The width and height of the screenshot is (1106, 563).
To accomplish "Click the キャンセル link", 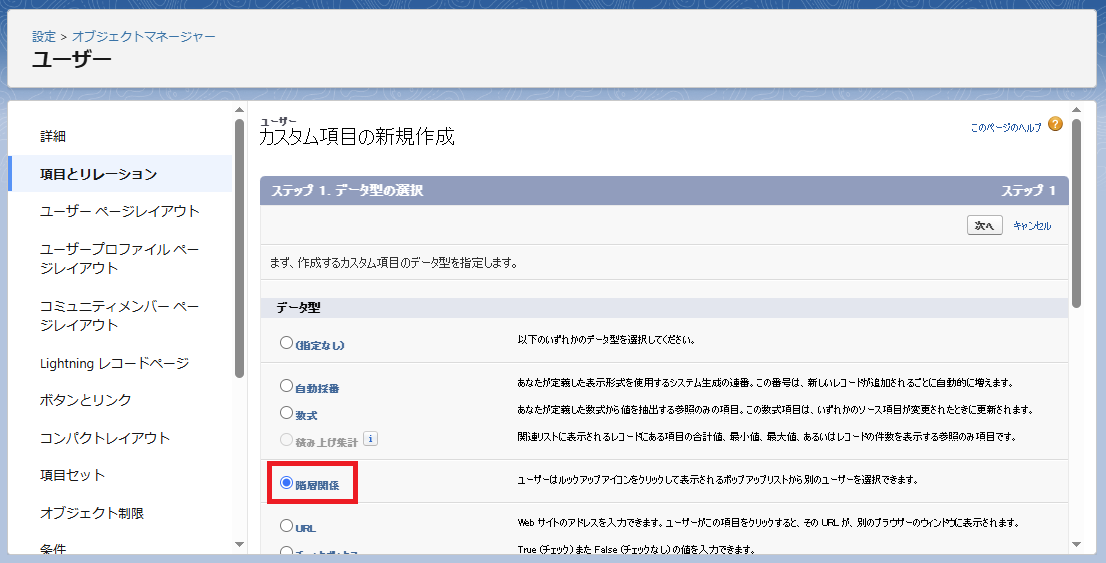I will point(1032,226).
